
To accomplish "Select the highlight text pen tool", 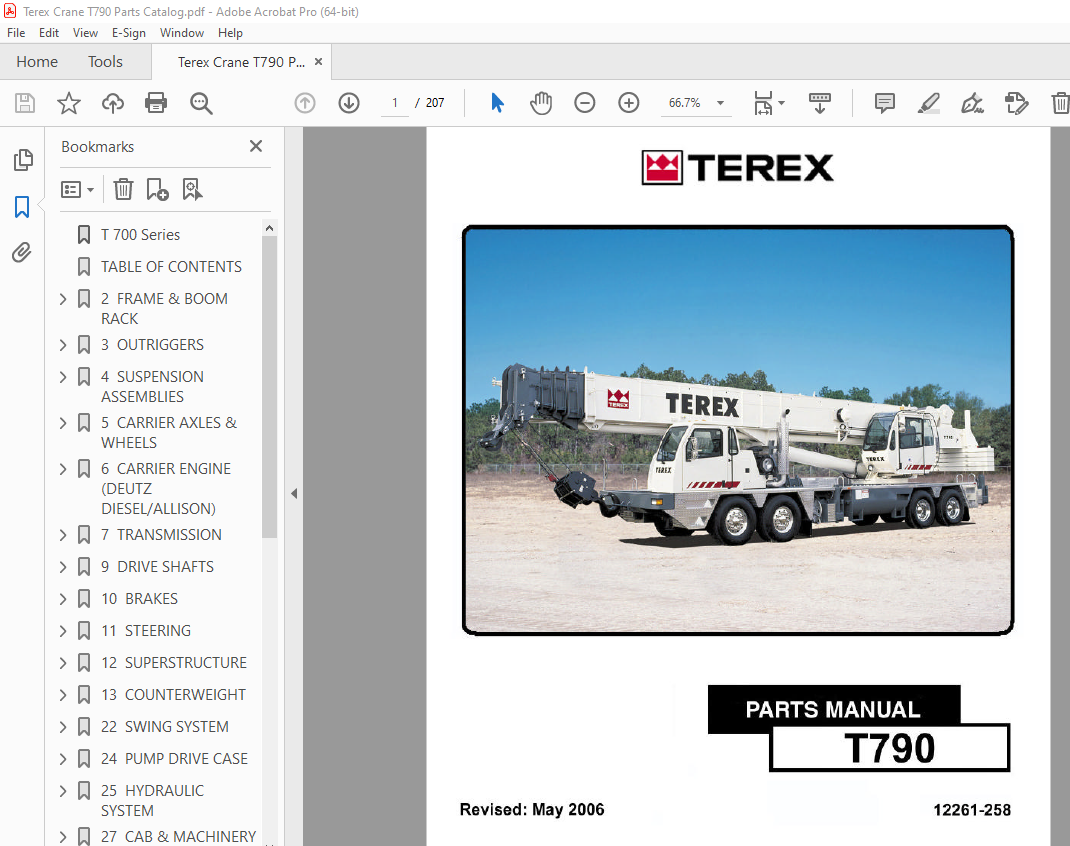I will (928, 103).
